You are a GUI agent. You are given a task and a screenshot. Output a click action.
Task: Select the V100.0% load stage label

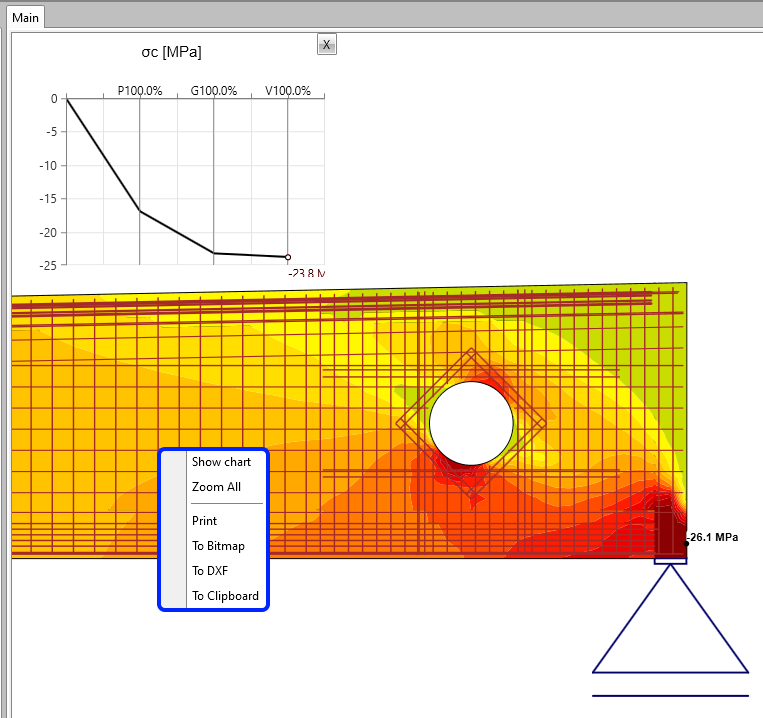(x=288, y=91)
